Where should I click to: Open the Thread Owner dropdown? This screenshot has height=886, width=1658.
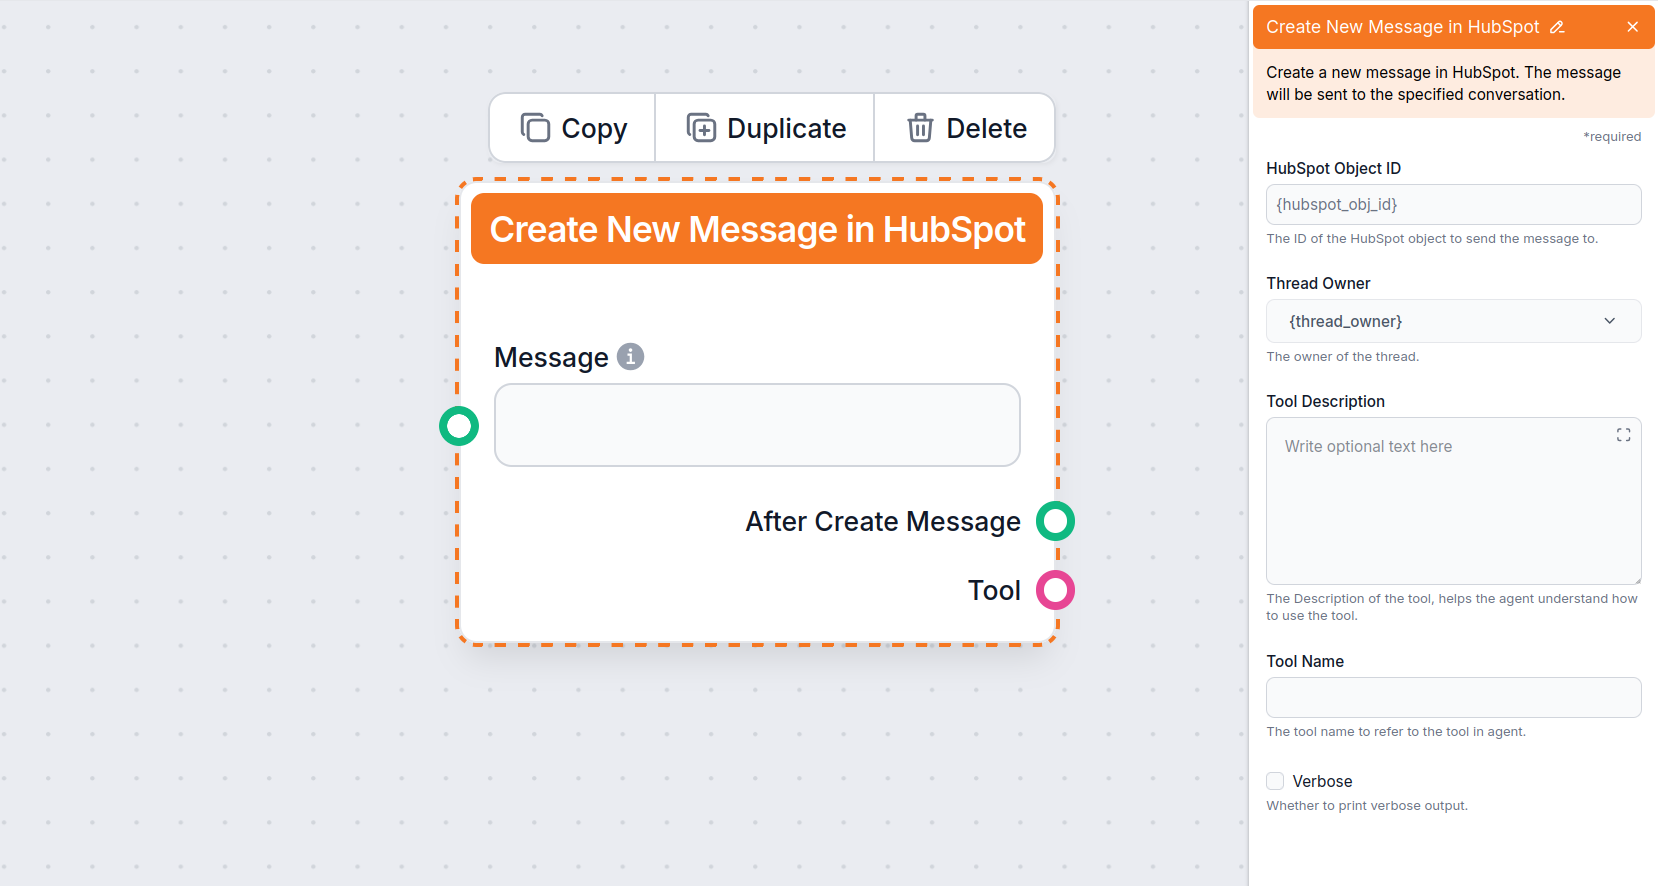(1453, 321)
